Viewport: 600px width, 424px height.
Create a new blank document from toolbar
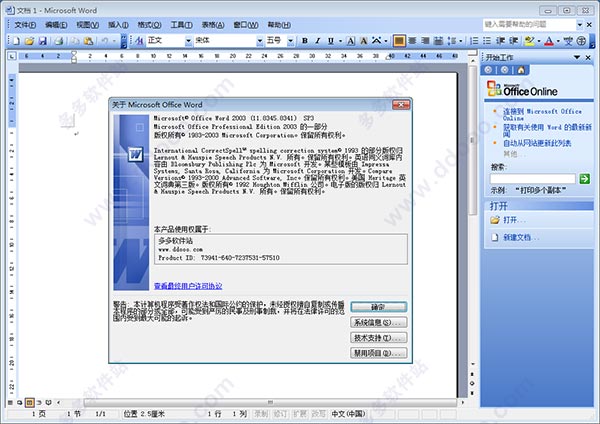click(16, 41)
